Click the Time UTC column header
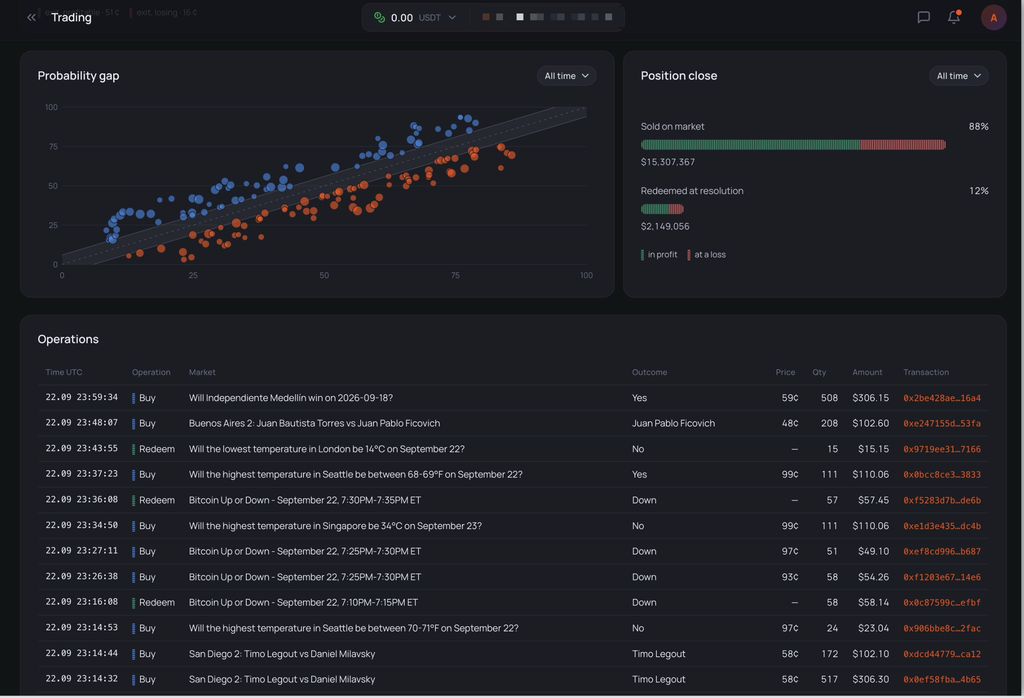The image size is (1024, 698). 64,372
